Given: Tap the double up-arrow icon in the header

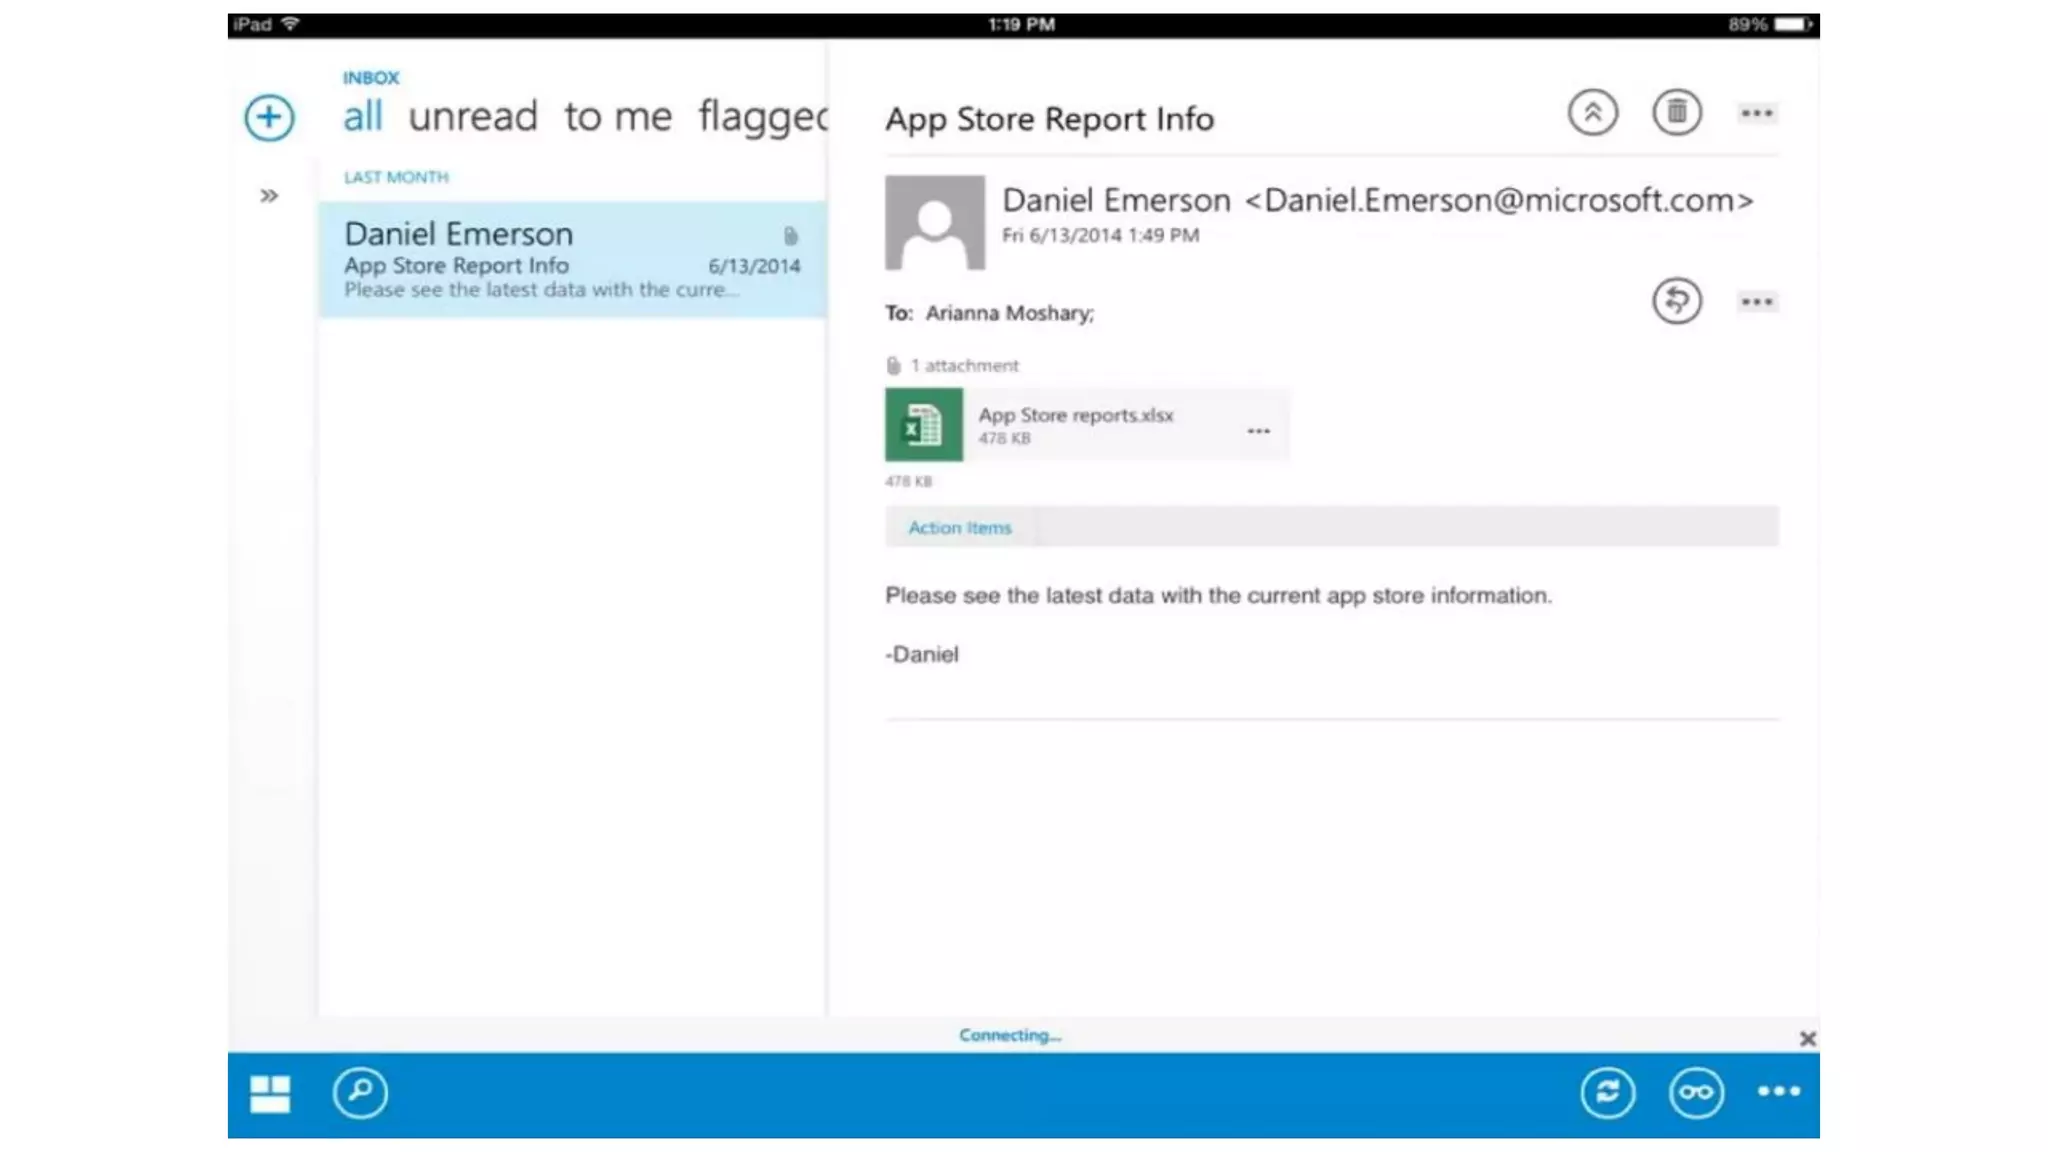Looking at the screenshot, I should (x=1592, y=113).
